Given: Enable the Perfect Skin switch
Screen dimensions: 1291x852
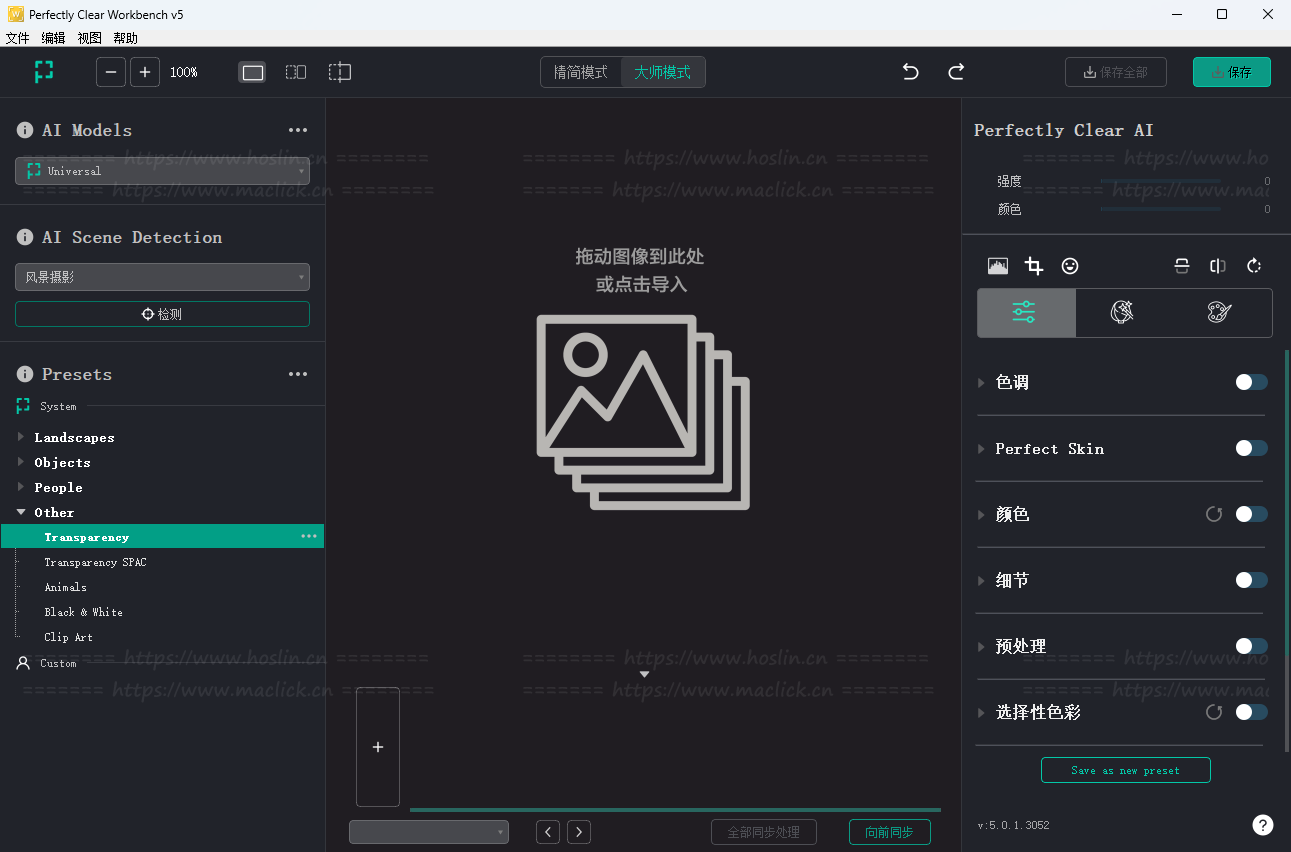Looking at the screenshot, I should pyautogui.click(x=1251, y=448).
